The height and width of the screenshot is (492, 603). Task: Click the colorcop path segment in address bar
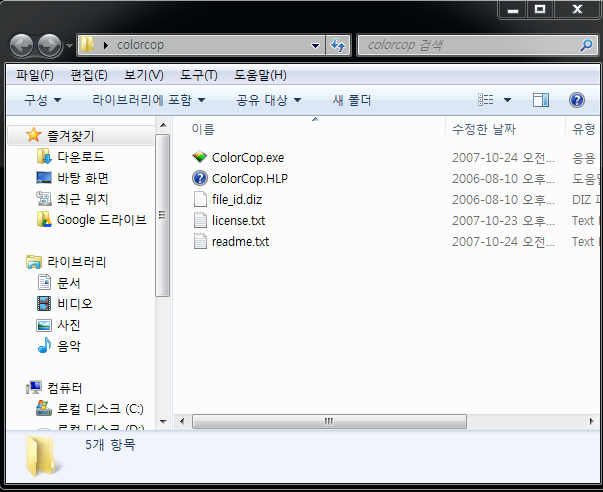click(x=140, y=45)
